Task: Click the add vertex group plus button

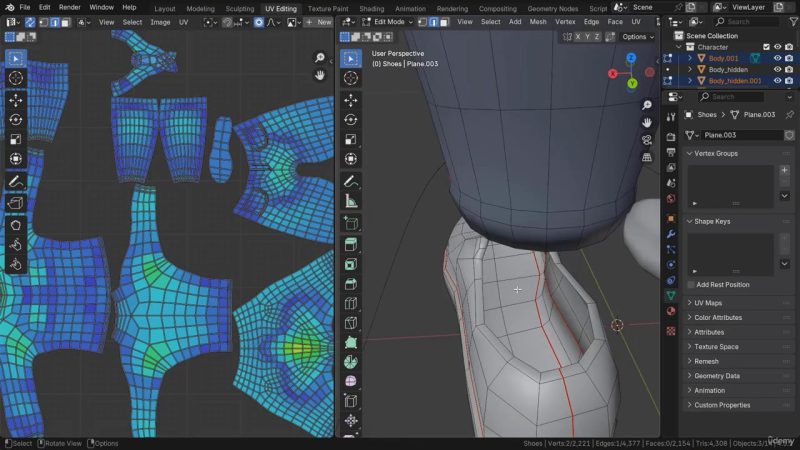Action: (x=784, y=171)
